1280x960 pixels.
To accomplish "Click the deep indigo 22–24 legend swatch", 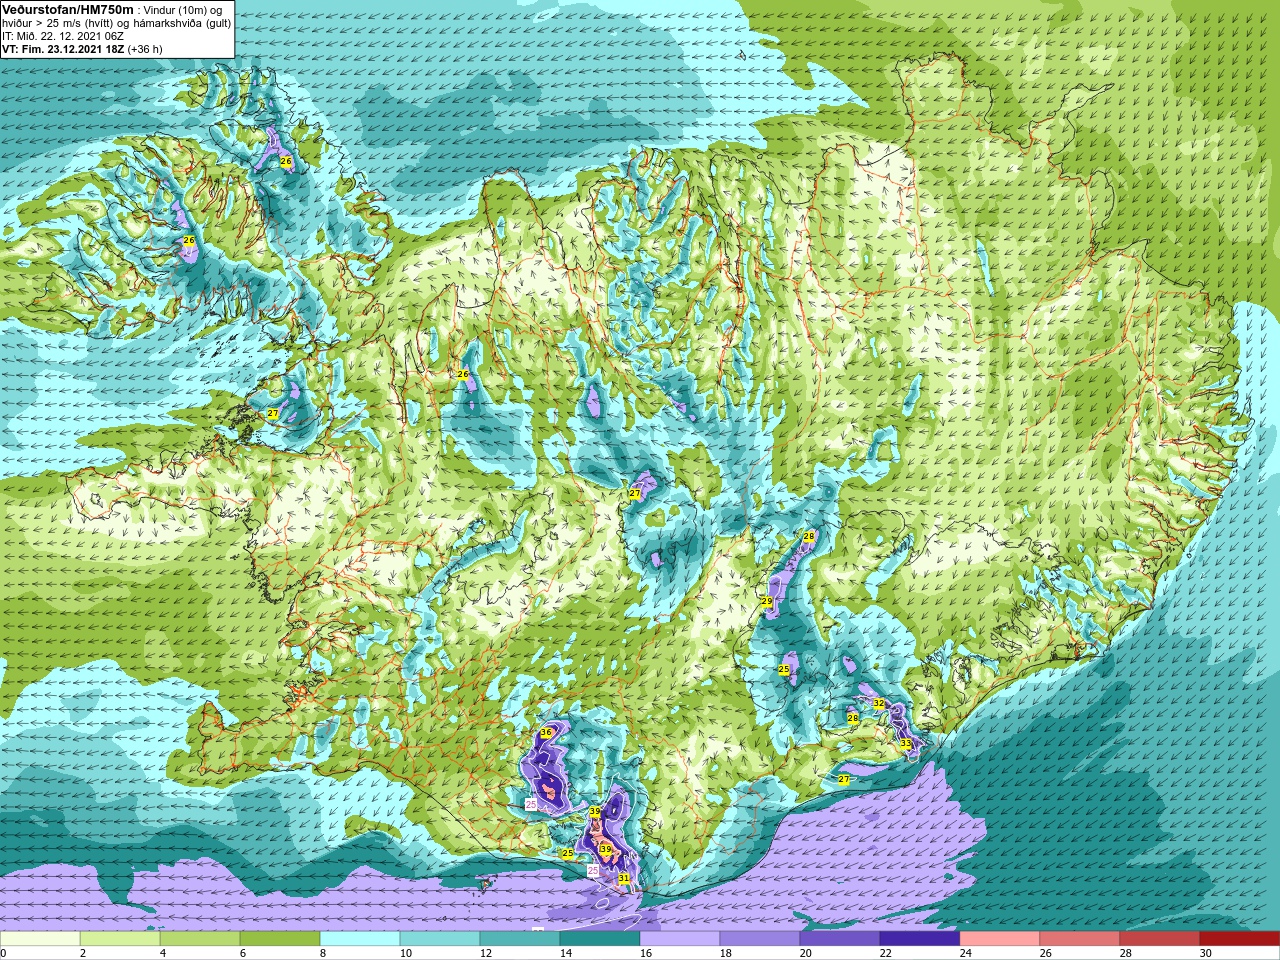I will point(920,939).
